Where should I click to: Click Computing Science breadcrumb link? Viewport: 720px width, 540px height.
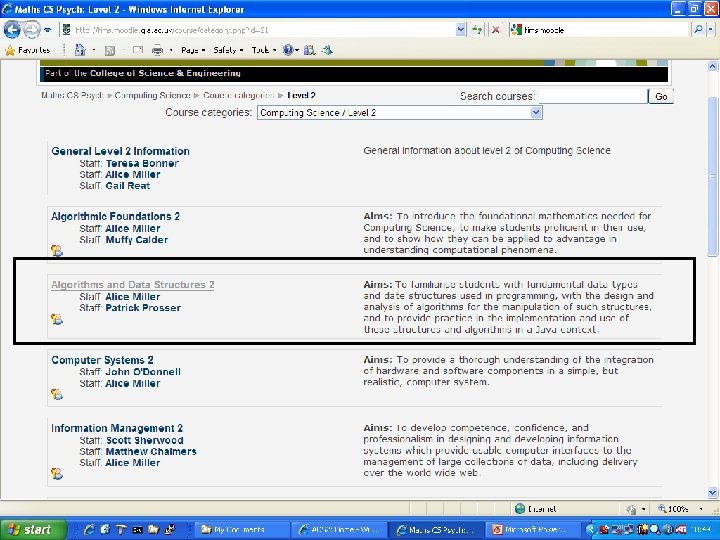[x=152, y=96]
